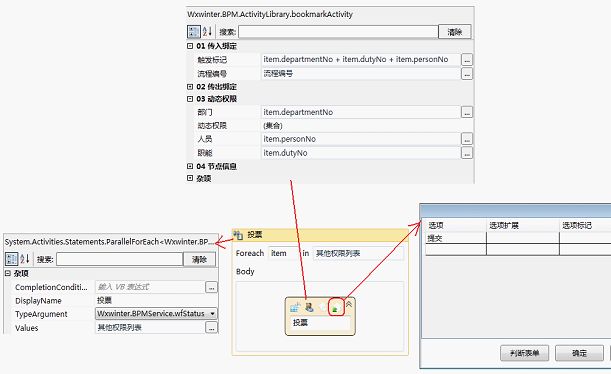The width and height of the screenshot is (611, 374).
Task: Expand the 04 节点信息 category
Action: pos(190,166)
